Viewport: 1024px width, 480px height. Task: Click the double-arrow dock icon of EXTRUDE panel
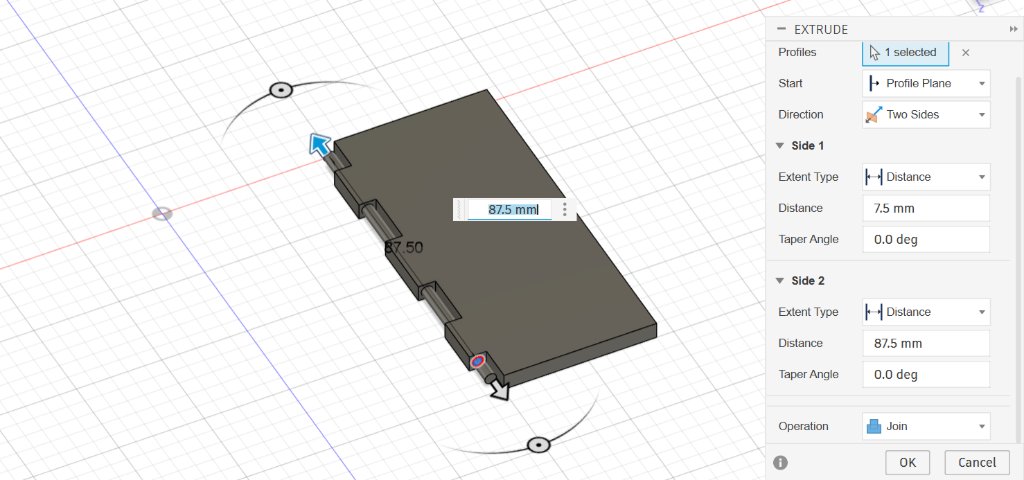click(1013, 30)
